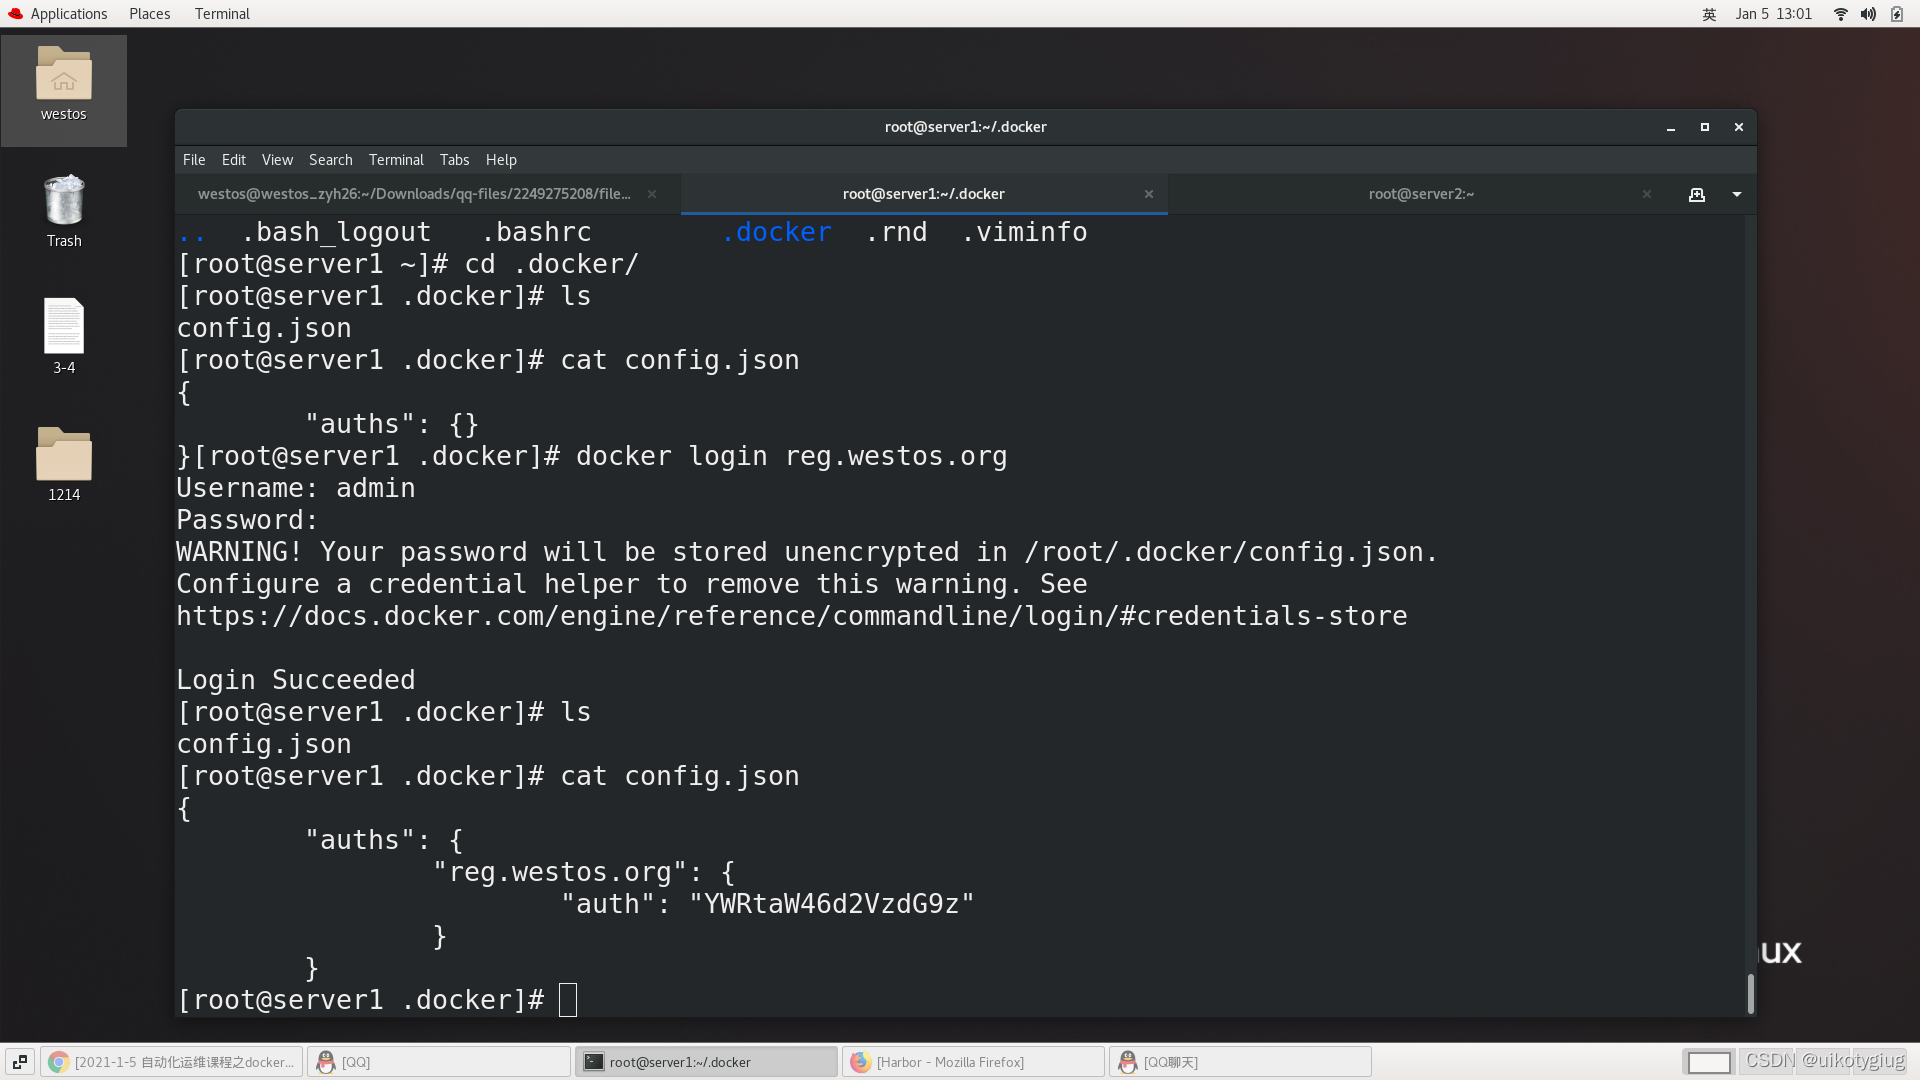Click the docs.docker.com credentials-store URL

click(x=792, y=616)
